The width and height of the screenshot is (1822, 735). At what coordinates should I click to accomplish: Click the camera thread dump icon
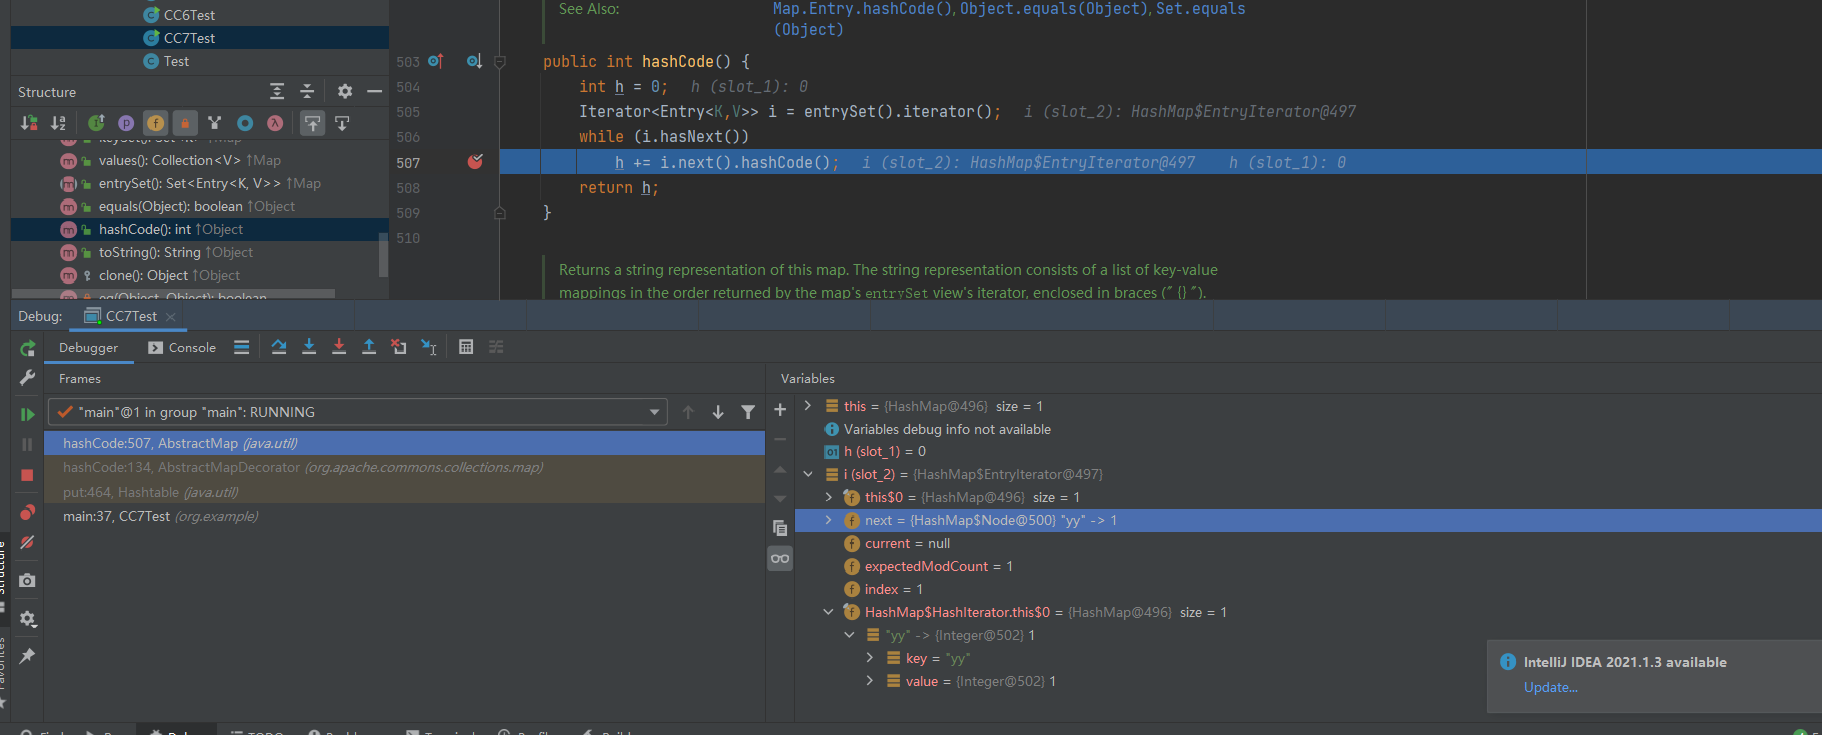click(x=28, y=580)
